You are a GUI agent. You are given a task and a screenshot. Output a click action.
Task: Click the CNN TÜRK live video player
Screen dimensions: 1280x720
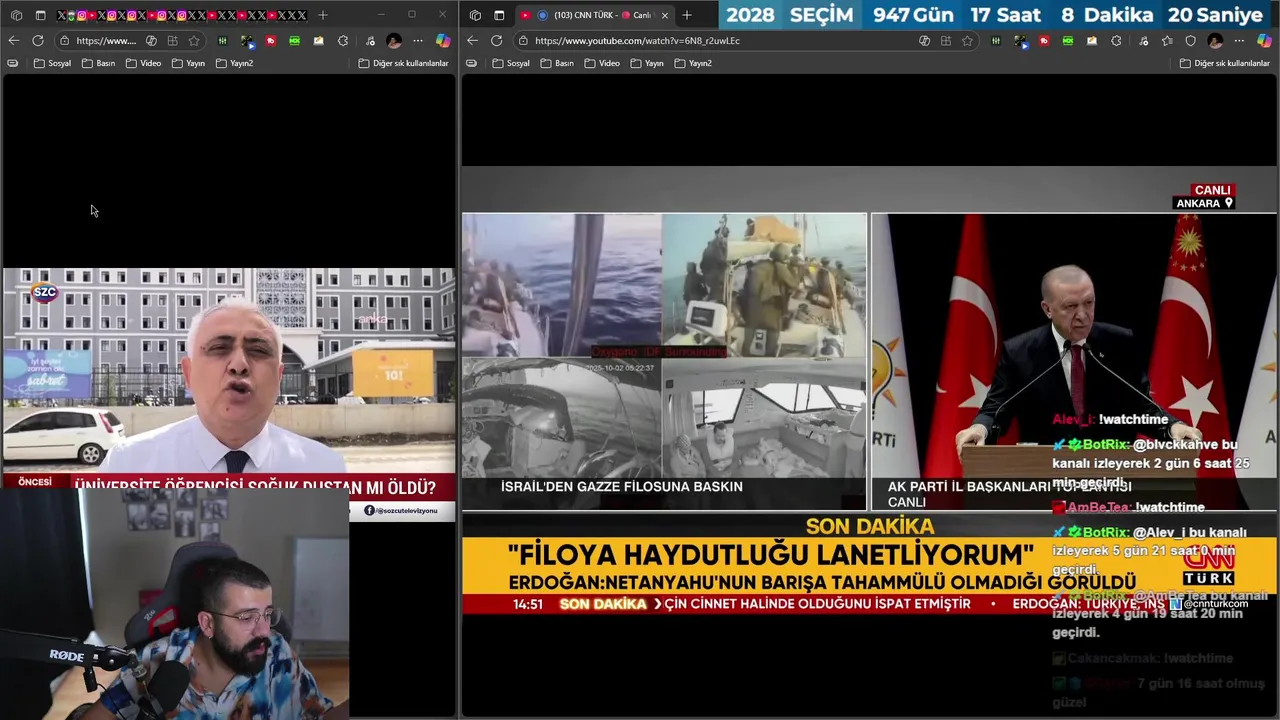[x=869, y=390]
